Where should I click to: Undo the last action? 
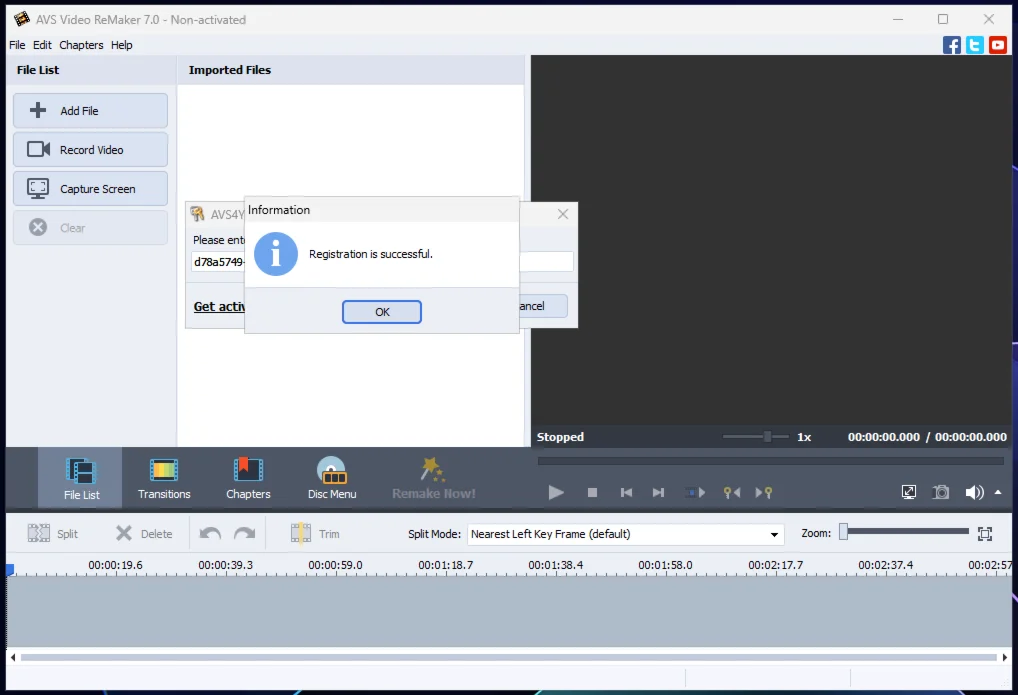(210, 534)
